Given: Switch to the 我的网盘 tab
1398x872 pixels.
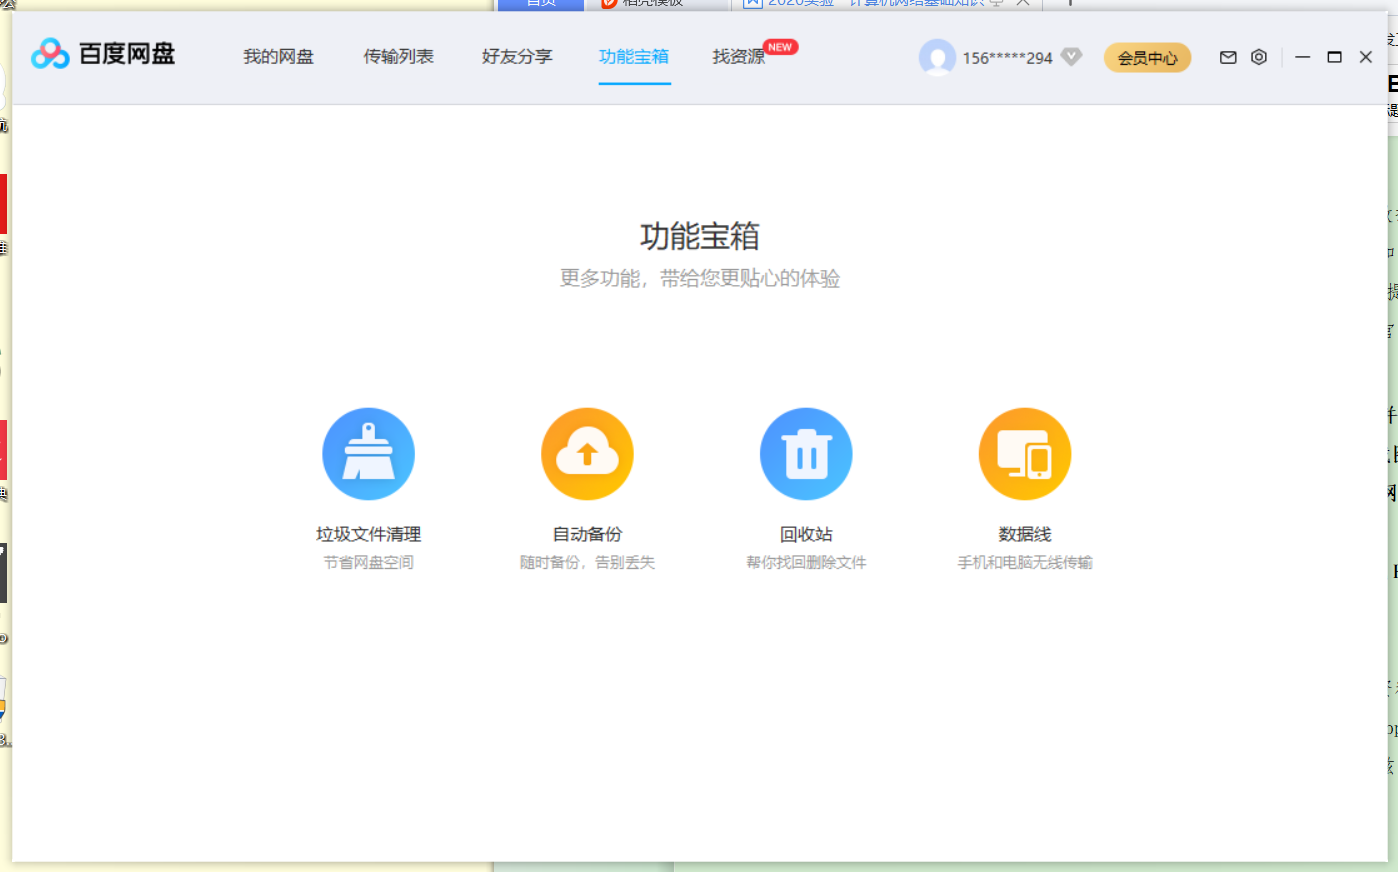Looking at the screenshot, I should pos(277,57).
